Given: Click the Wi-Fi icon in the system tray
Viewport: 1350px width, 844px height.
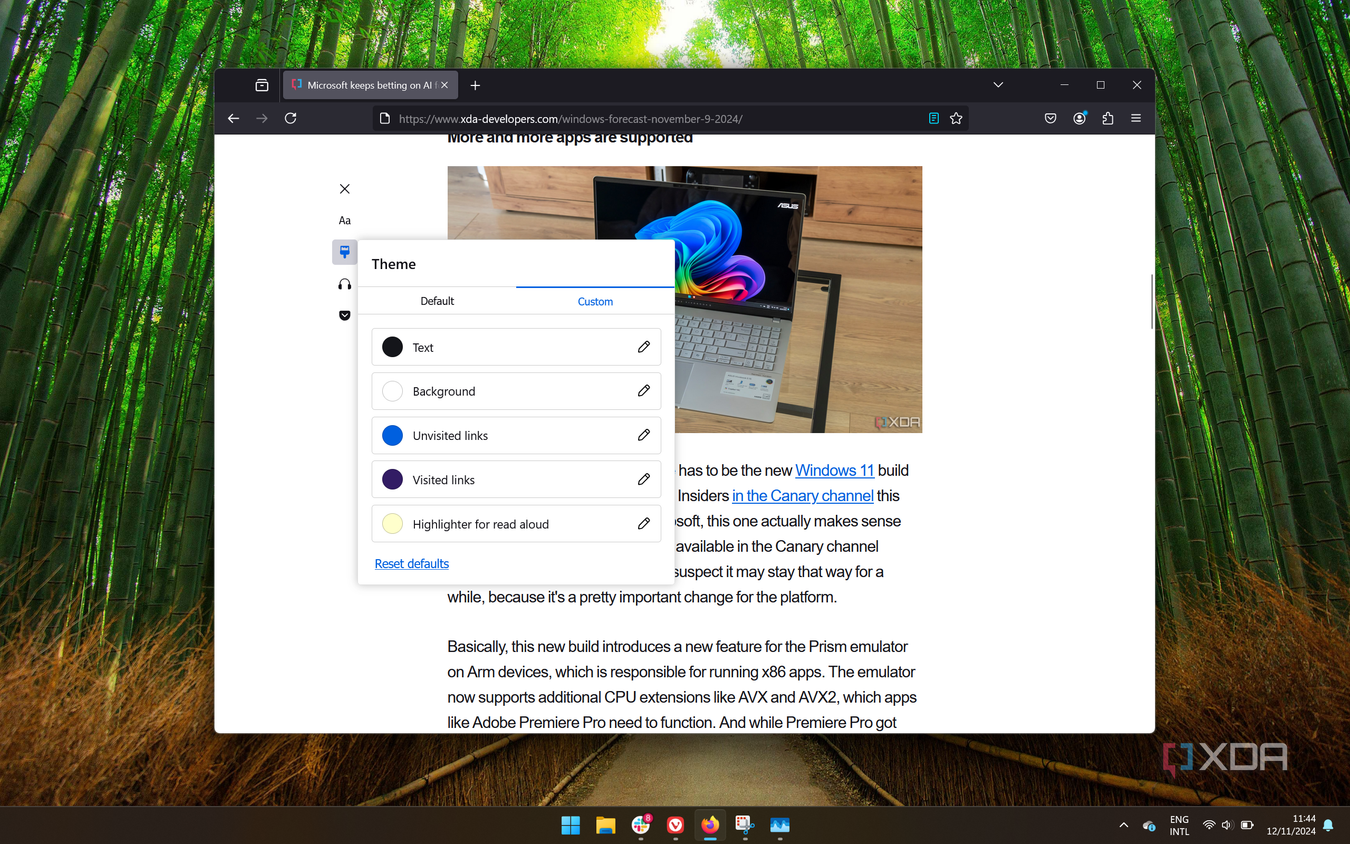Looking at the screenshot, I should [x=1209, y=825].
